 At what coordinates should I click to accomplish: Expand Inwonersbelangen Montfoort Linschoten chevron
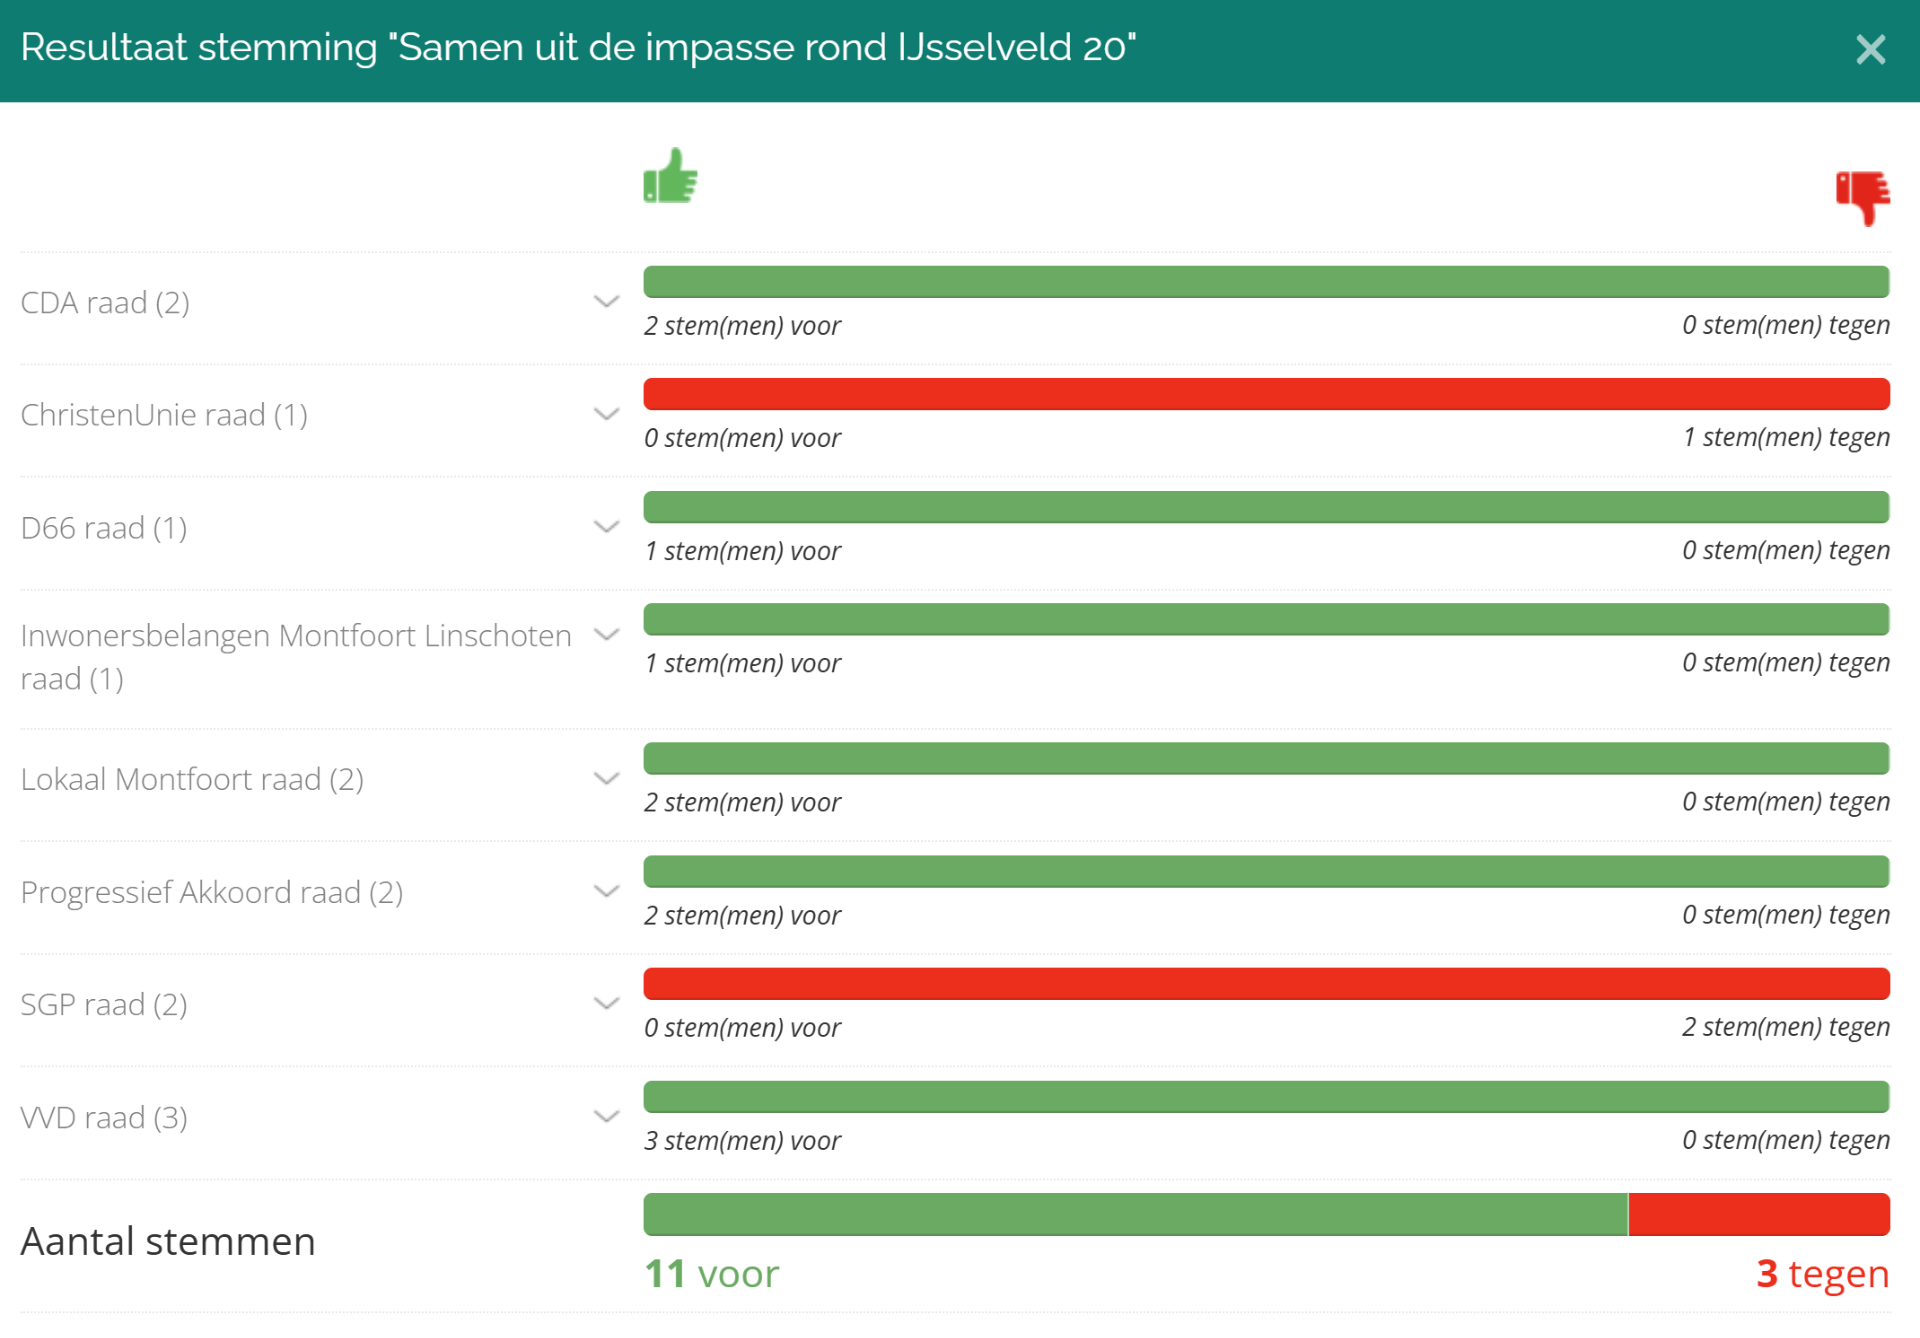tap(606, 634)
